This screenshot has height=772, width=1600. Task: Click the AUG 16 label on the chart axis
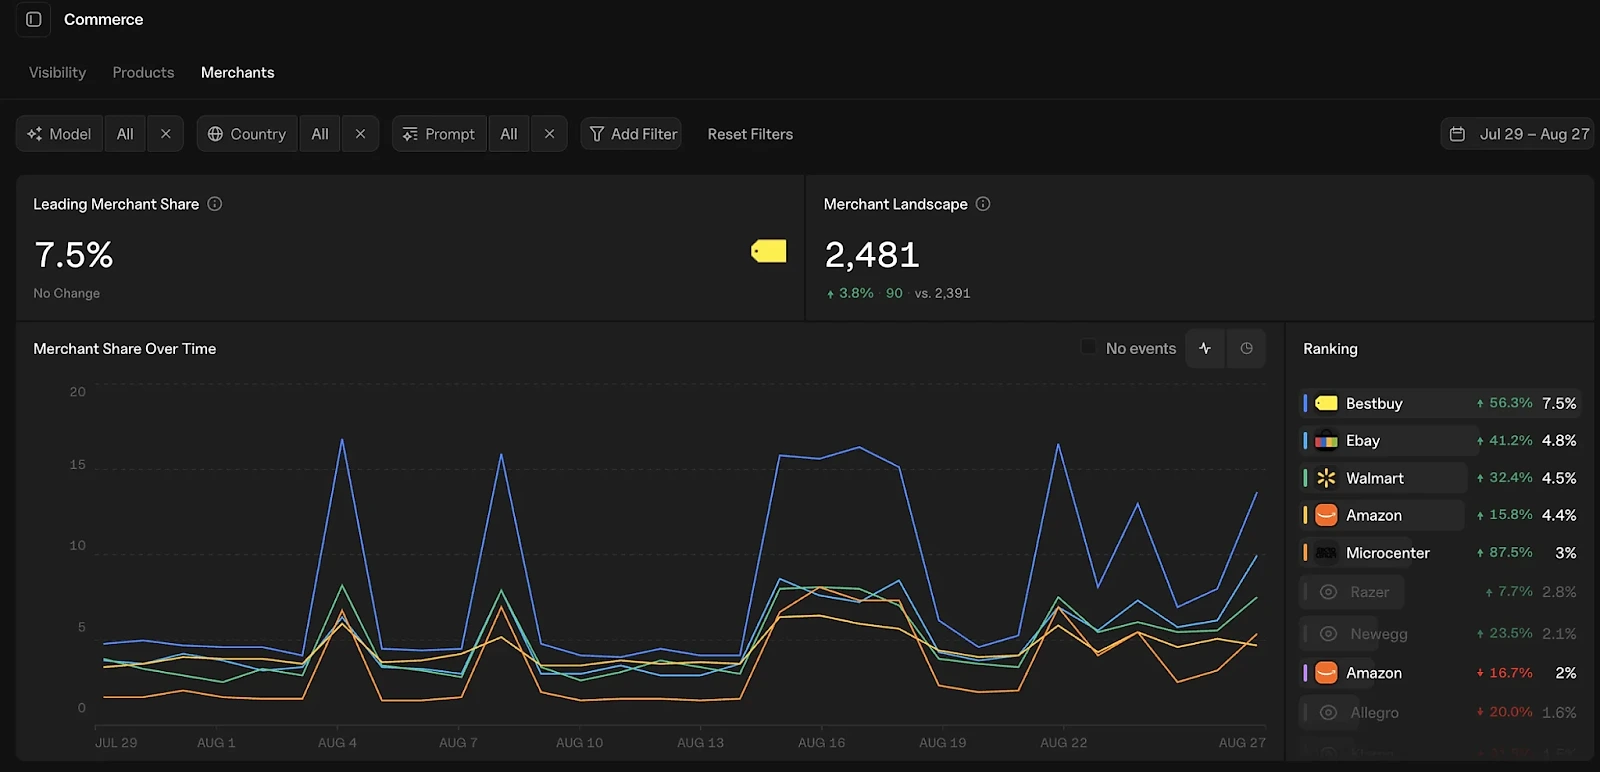822,743
